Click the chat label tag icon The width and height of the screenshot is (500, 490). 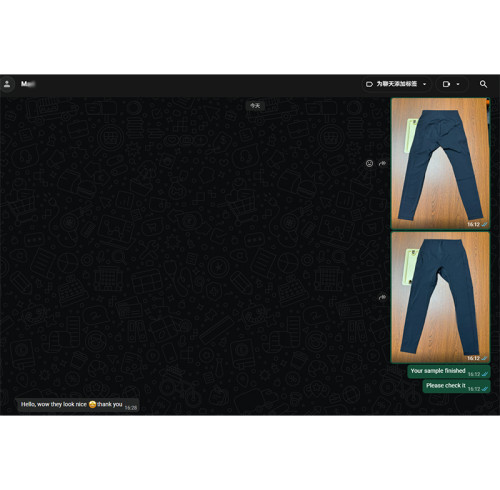coord(369,84)
